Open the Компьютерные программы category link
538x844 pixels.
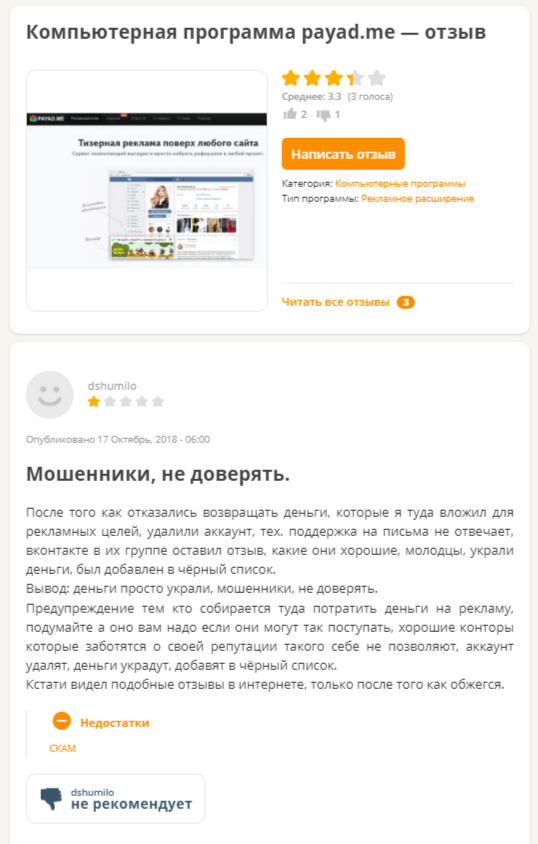pos(400,184)
